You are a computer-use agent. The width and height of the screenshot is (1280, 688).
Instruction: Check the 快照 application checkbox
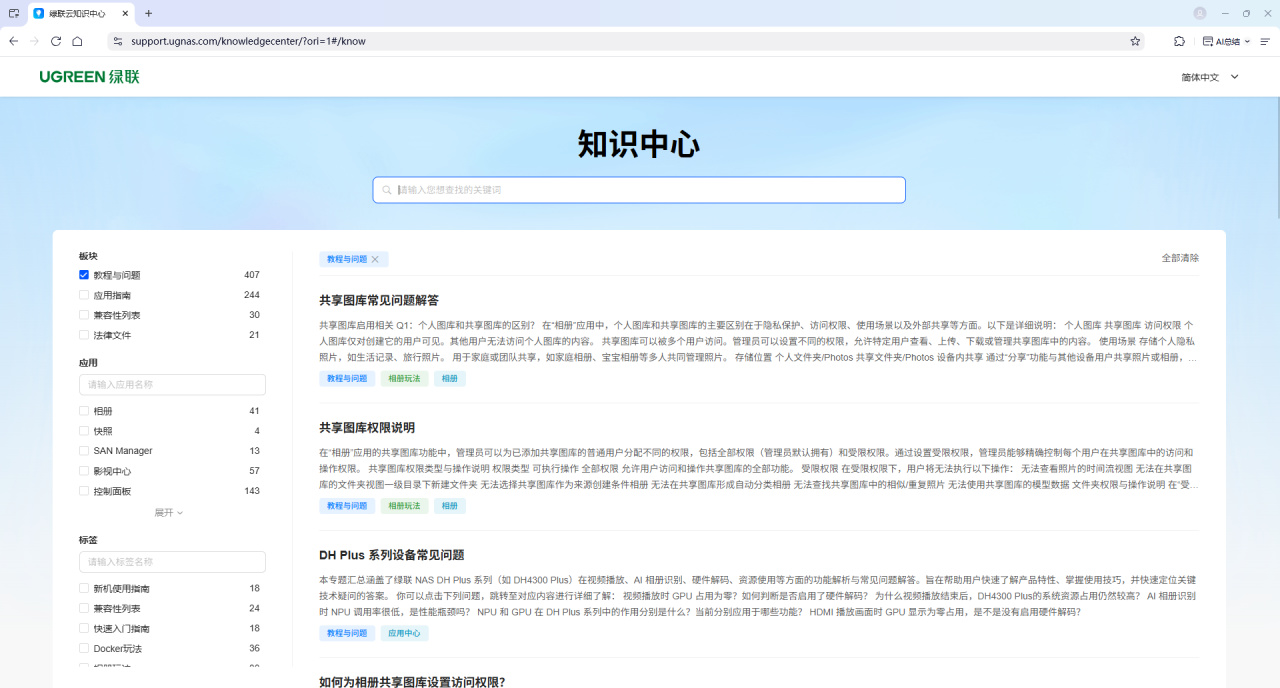84,431
